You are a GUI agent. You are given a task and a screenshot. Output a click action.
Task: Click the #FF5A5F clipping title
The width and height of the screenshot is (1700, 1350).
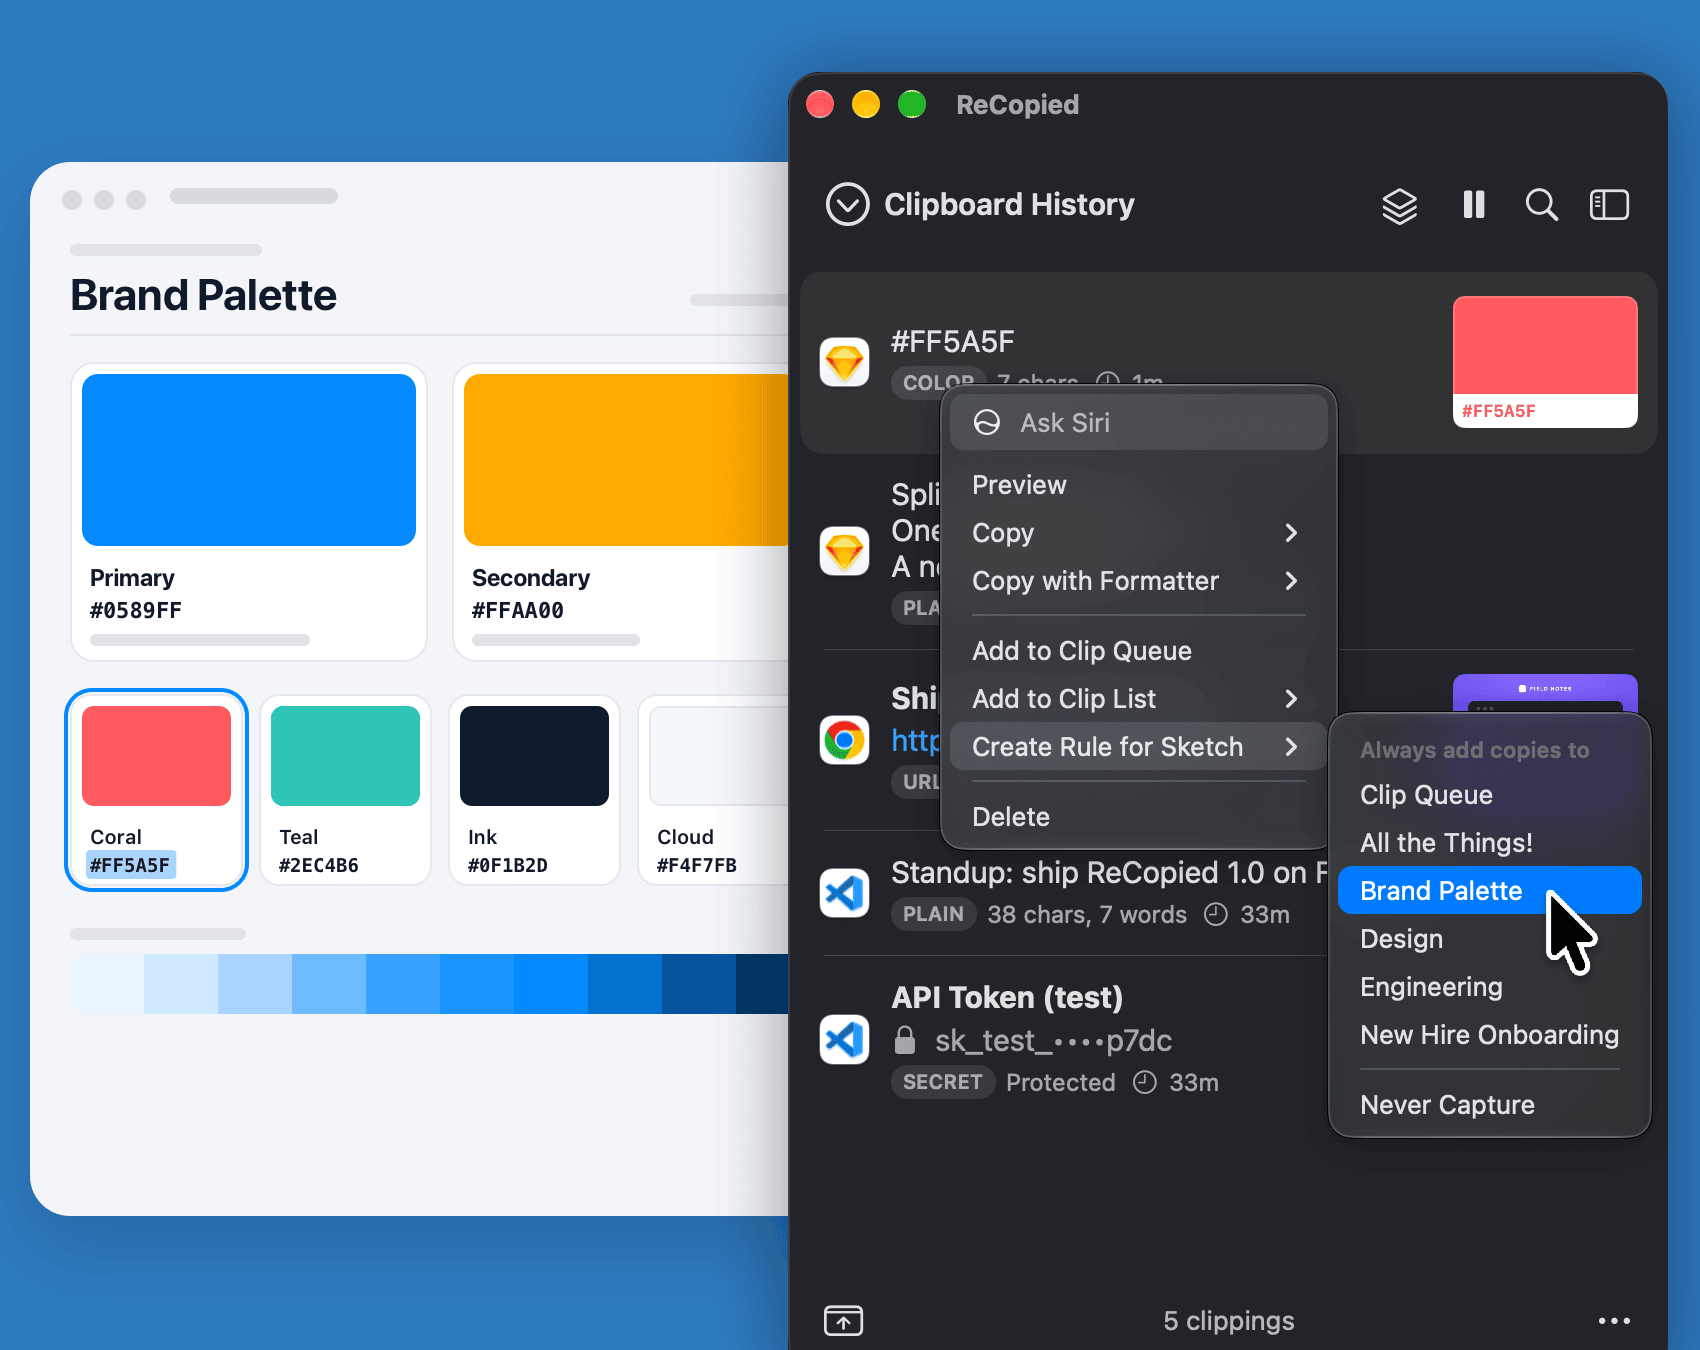coord(952,342)
